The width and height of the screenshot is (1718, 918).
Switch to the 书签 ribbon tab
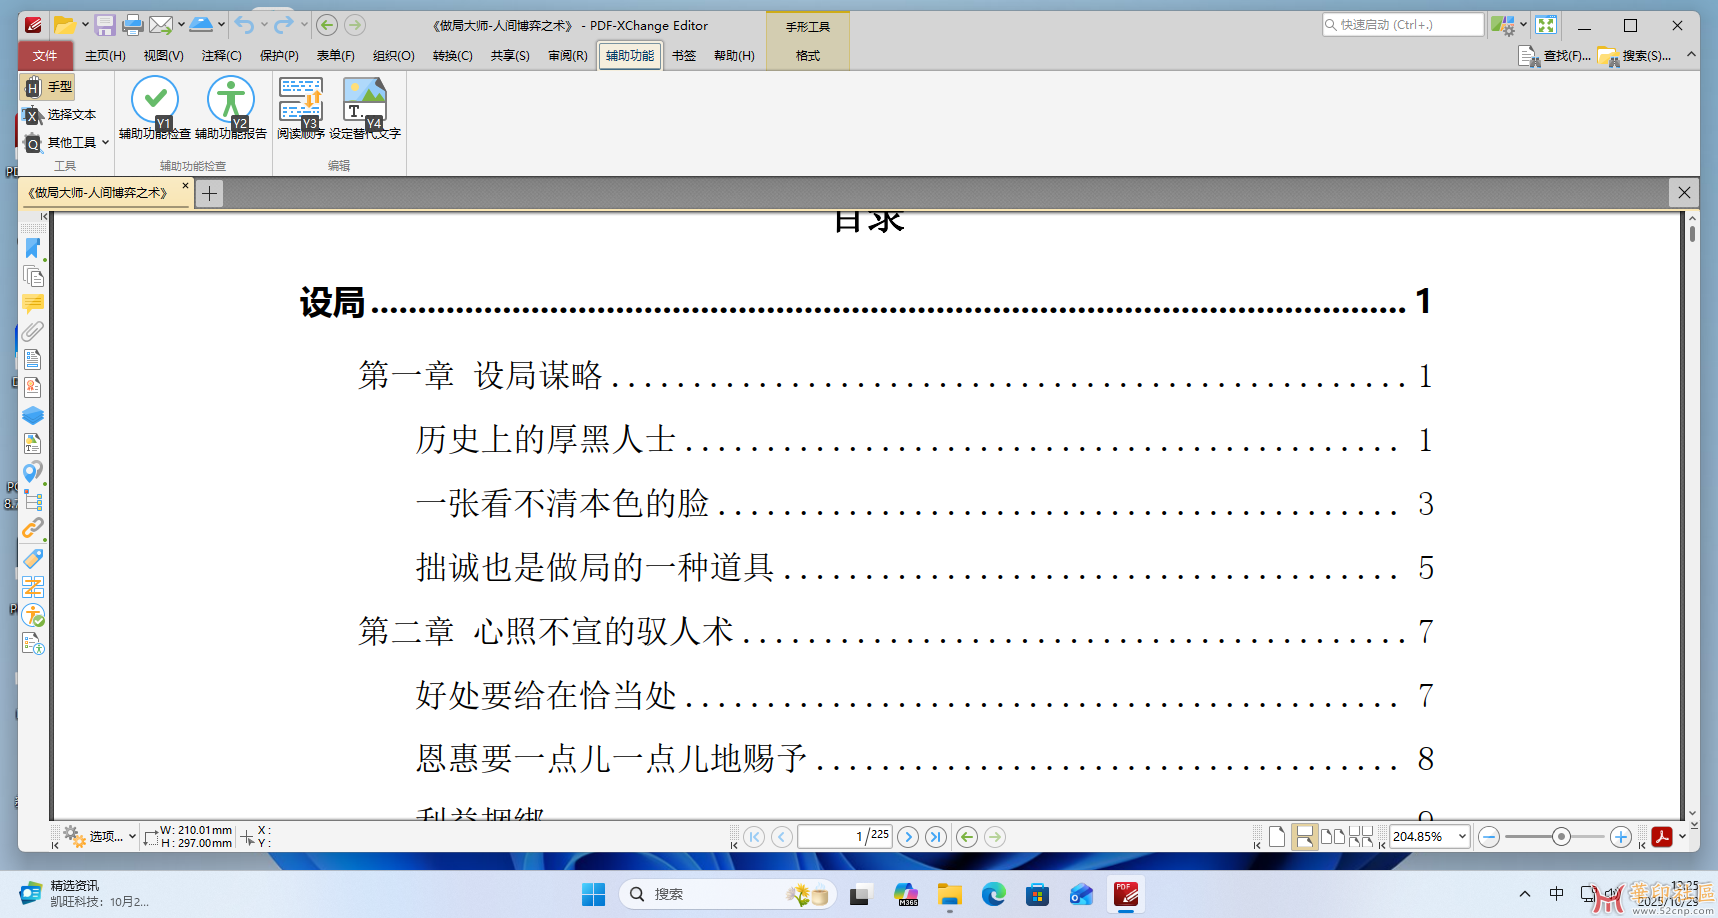683,56
